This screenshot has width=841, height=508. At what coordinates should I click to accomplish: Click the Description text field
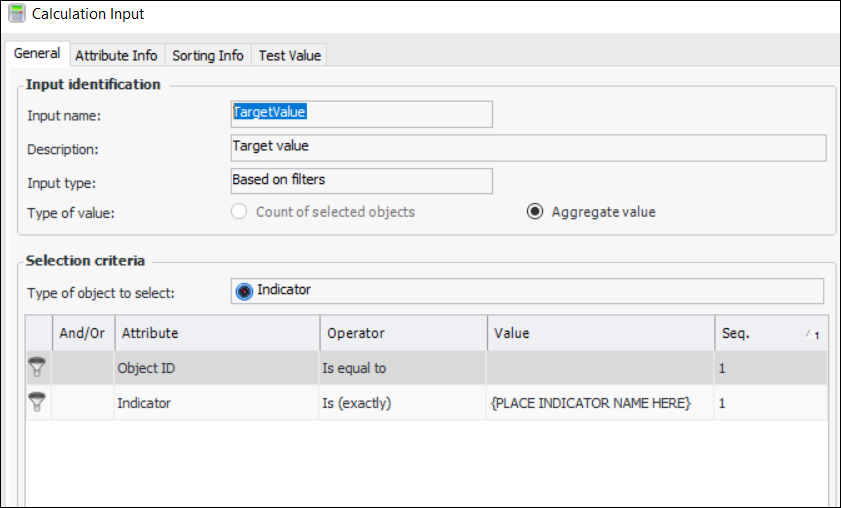tap(528, 147)
